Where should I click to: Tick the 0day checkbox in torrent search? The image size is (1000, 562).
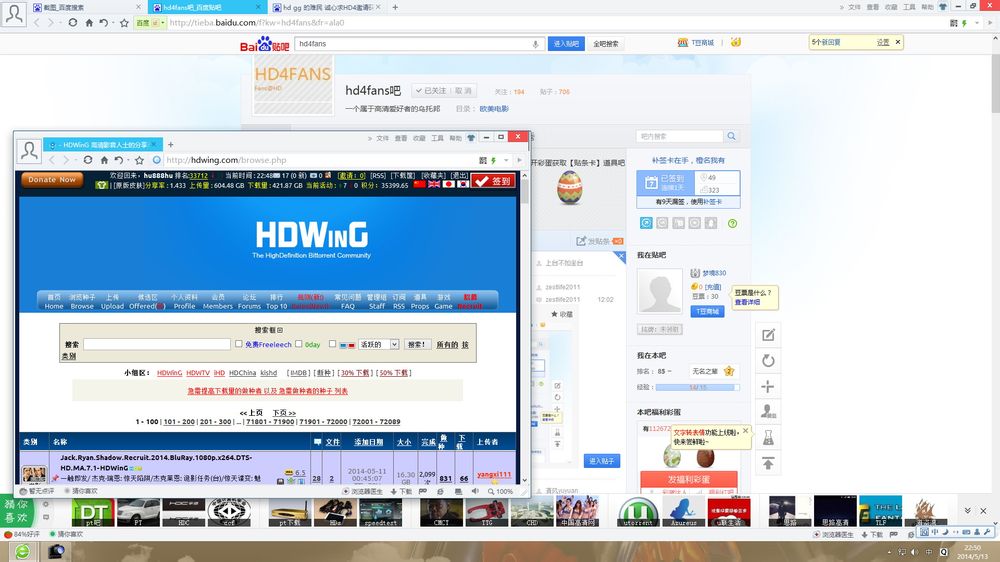[x=298, y=344]
